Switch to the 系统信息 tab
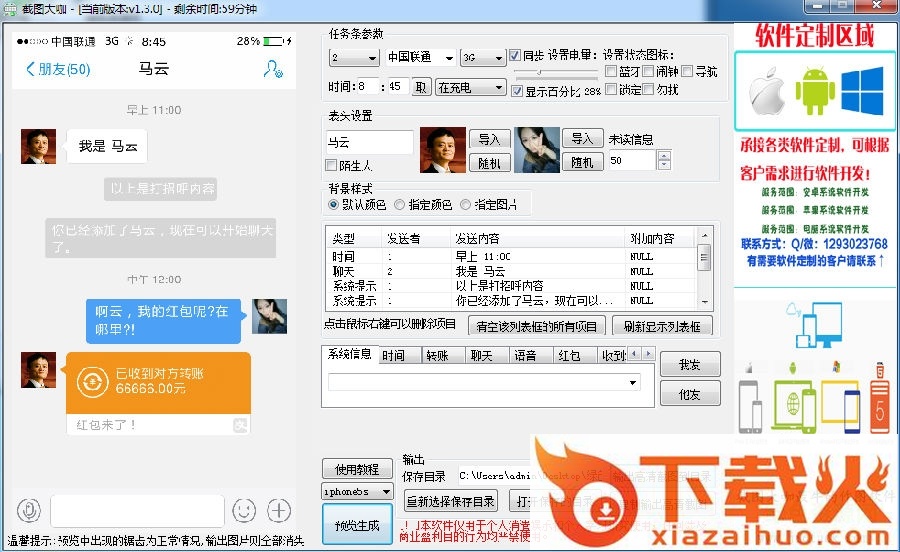 tap(350, 354)
